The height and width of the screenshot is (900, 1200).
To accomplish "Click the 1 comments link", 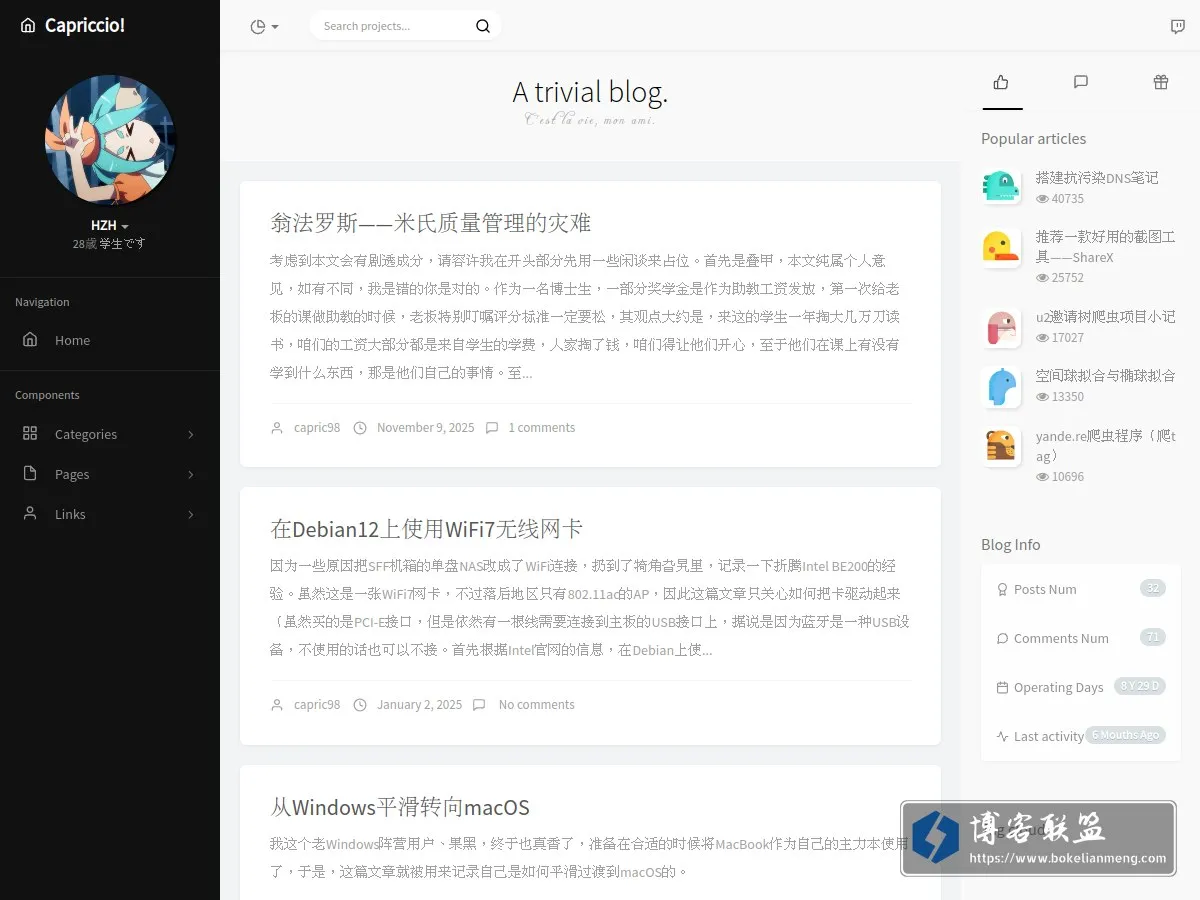I will tap(541, 428).
